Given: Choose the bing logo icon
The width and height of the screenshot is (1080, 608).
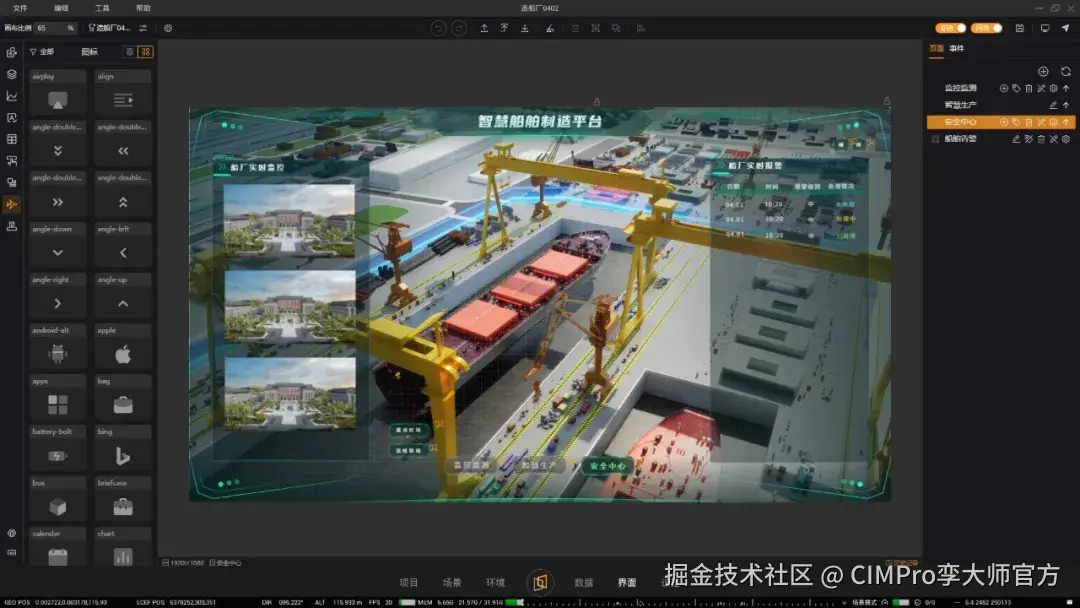Looking at the screenshot, I should coord(123,456).
